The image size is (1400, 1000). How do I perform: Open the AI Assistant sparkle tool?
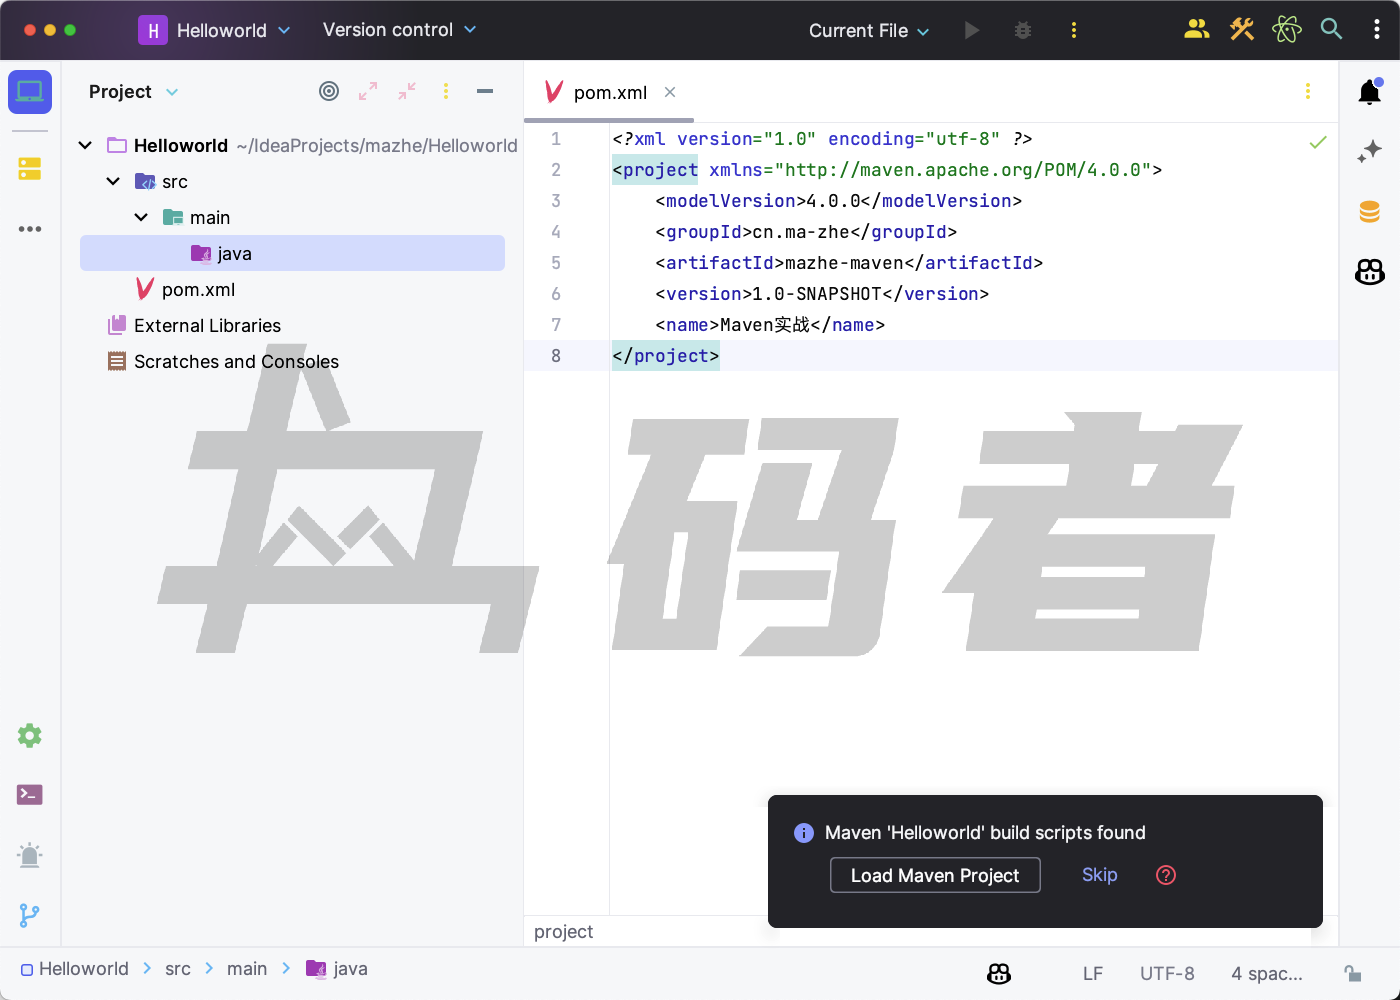(1369, 151)
